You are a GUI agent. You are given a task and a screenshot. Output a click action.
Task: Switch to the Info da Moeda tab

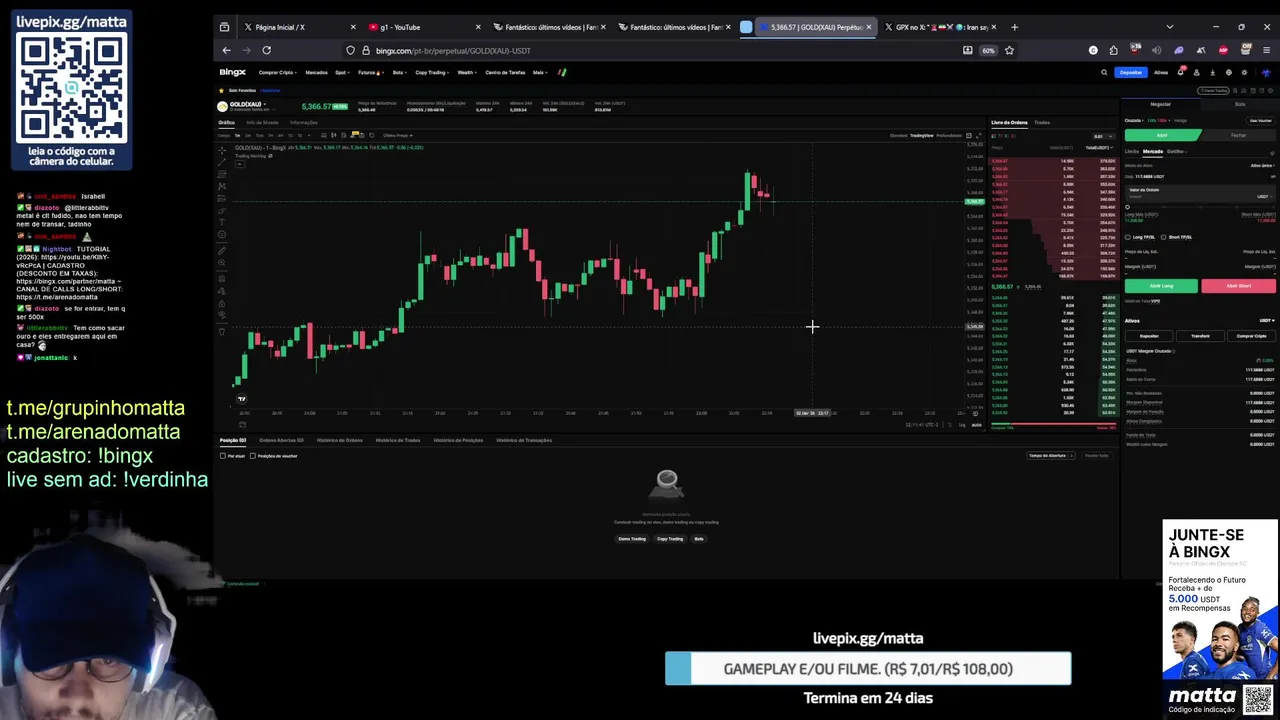pos(262,122)
